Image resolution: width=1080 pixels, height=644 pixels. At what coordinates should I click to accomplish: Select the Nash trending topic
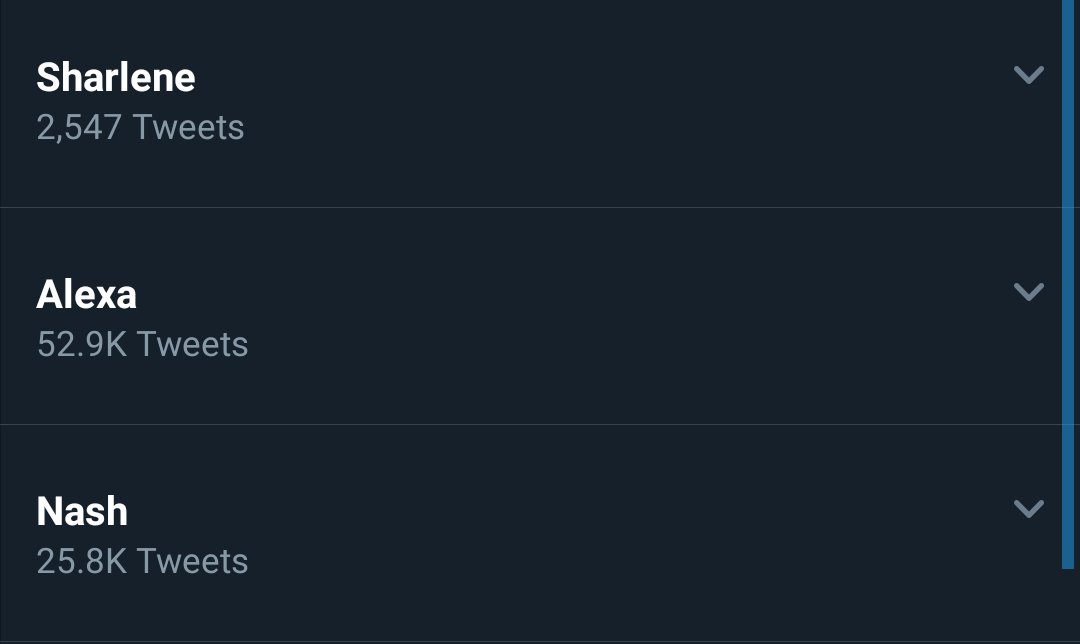pos(82,511)
